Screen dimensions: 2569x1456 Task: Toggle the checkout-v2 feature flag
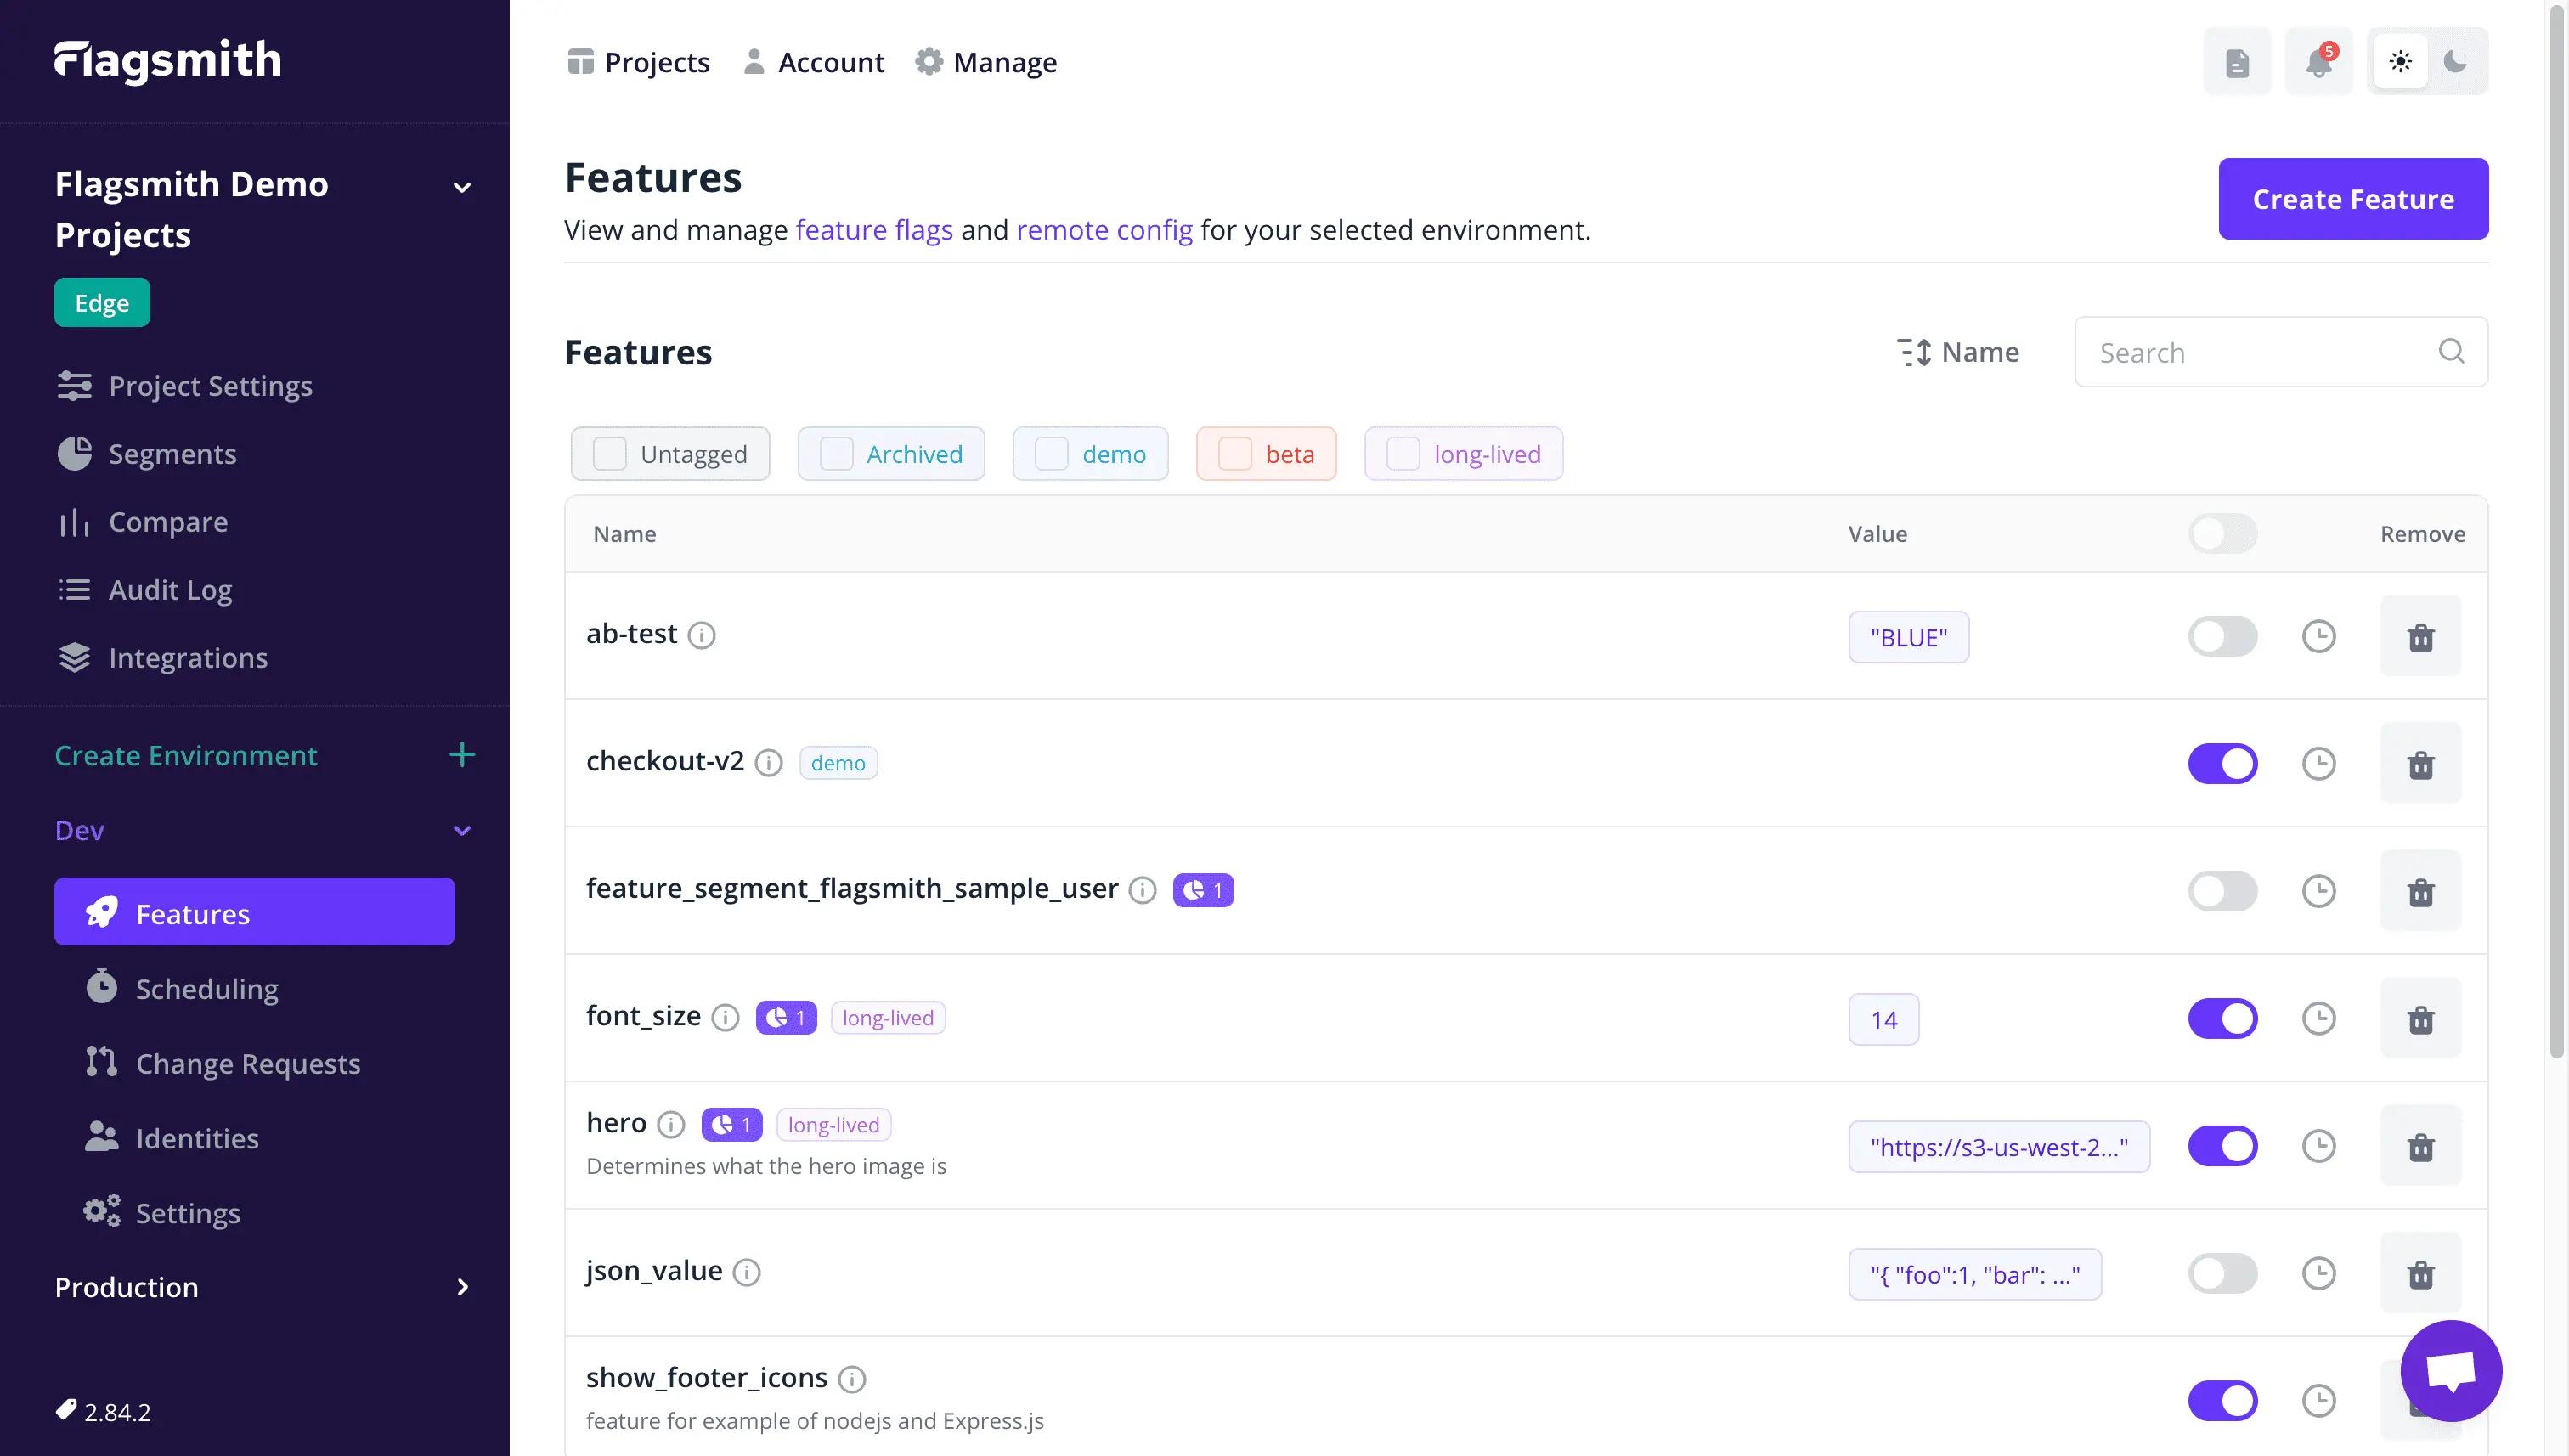(2223, 763)
